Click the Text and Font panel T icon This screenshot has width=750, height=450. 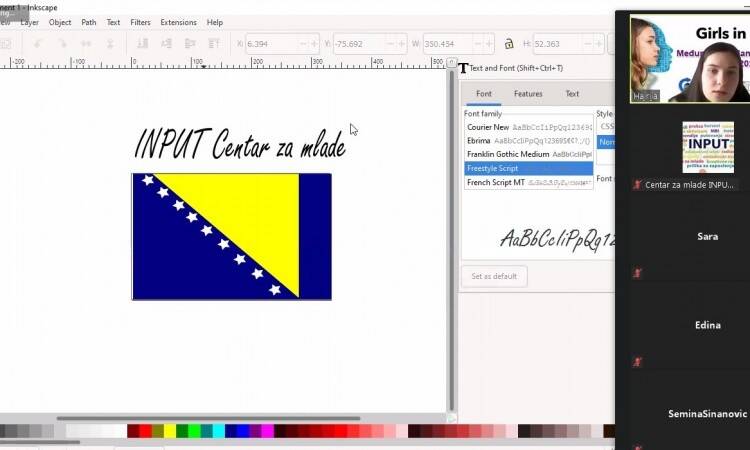(x=463, y=68)
